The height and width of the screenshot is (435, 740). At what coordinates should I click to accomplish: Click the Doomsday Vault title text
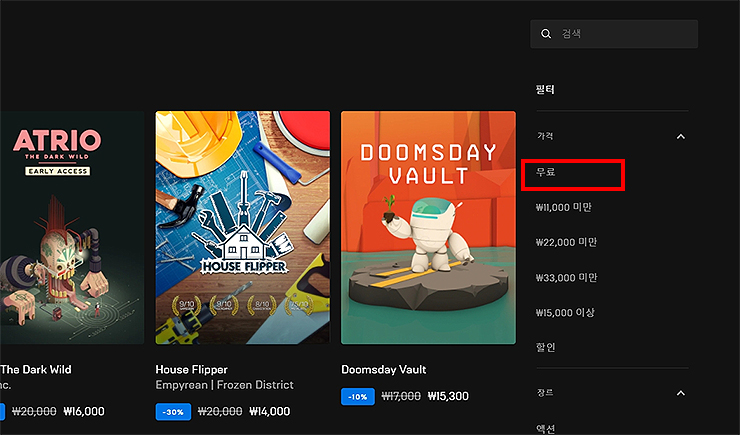click(384, 369)
